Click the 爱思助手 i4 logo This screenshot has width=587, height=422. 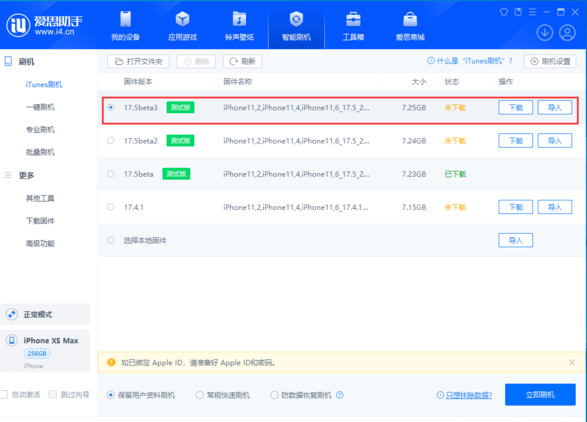pyautogui.click(x=44, y=25)
